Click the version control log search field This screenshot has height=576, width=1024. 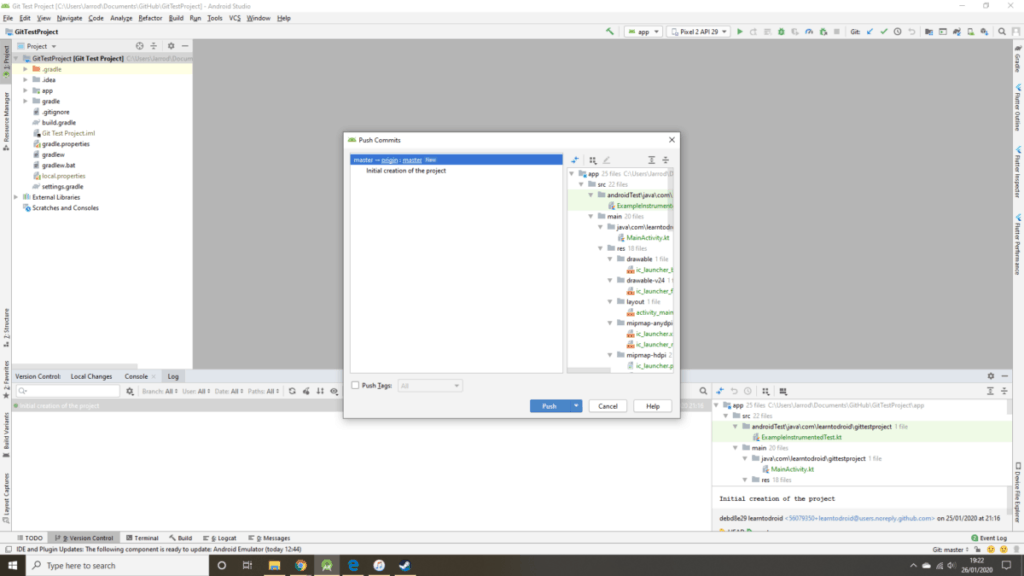(70, 391)
